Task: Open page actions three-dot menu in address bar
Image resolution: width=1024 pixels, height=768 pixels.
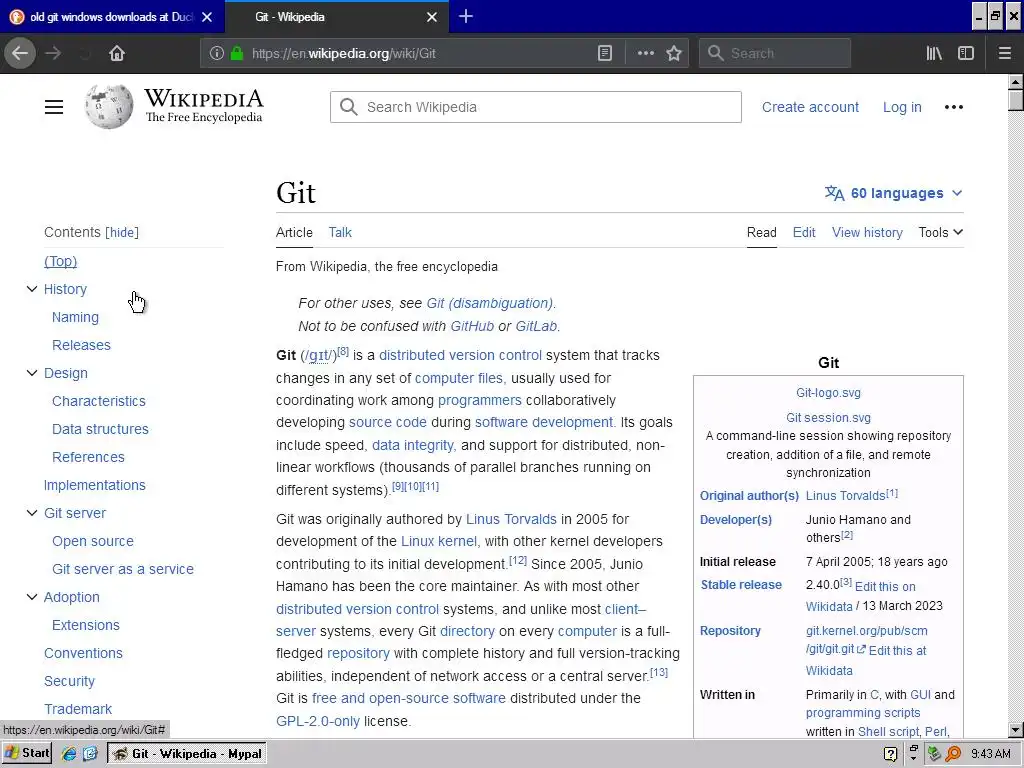Action: 645,54
